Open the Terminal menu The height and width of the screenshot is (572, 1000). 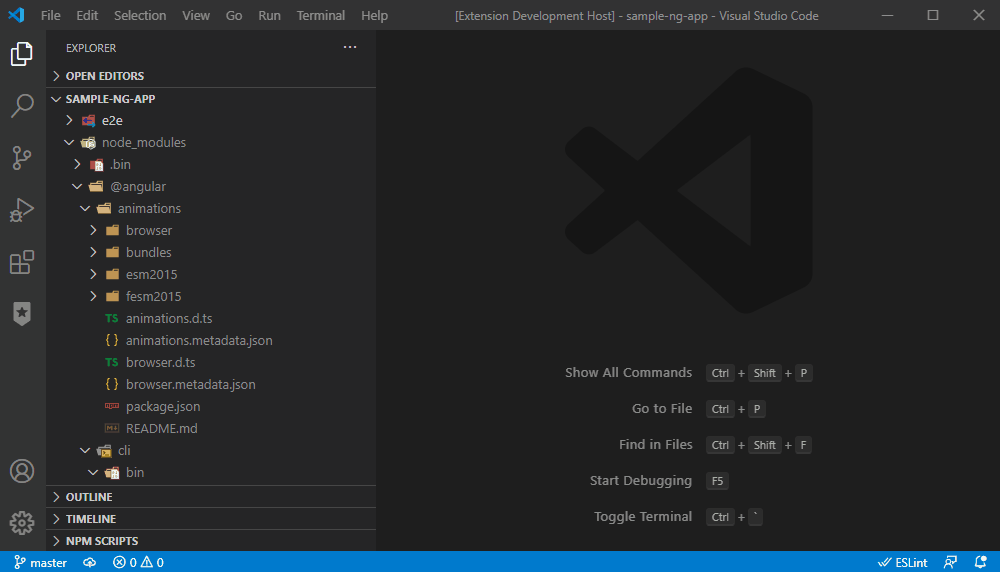pyautogui.click(x=321, y=15)
